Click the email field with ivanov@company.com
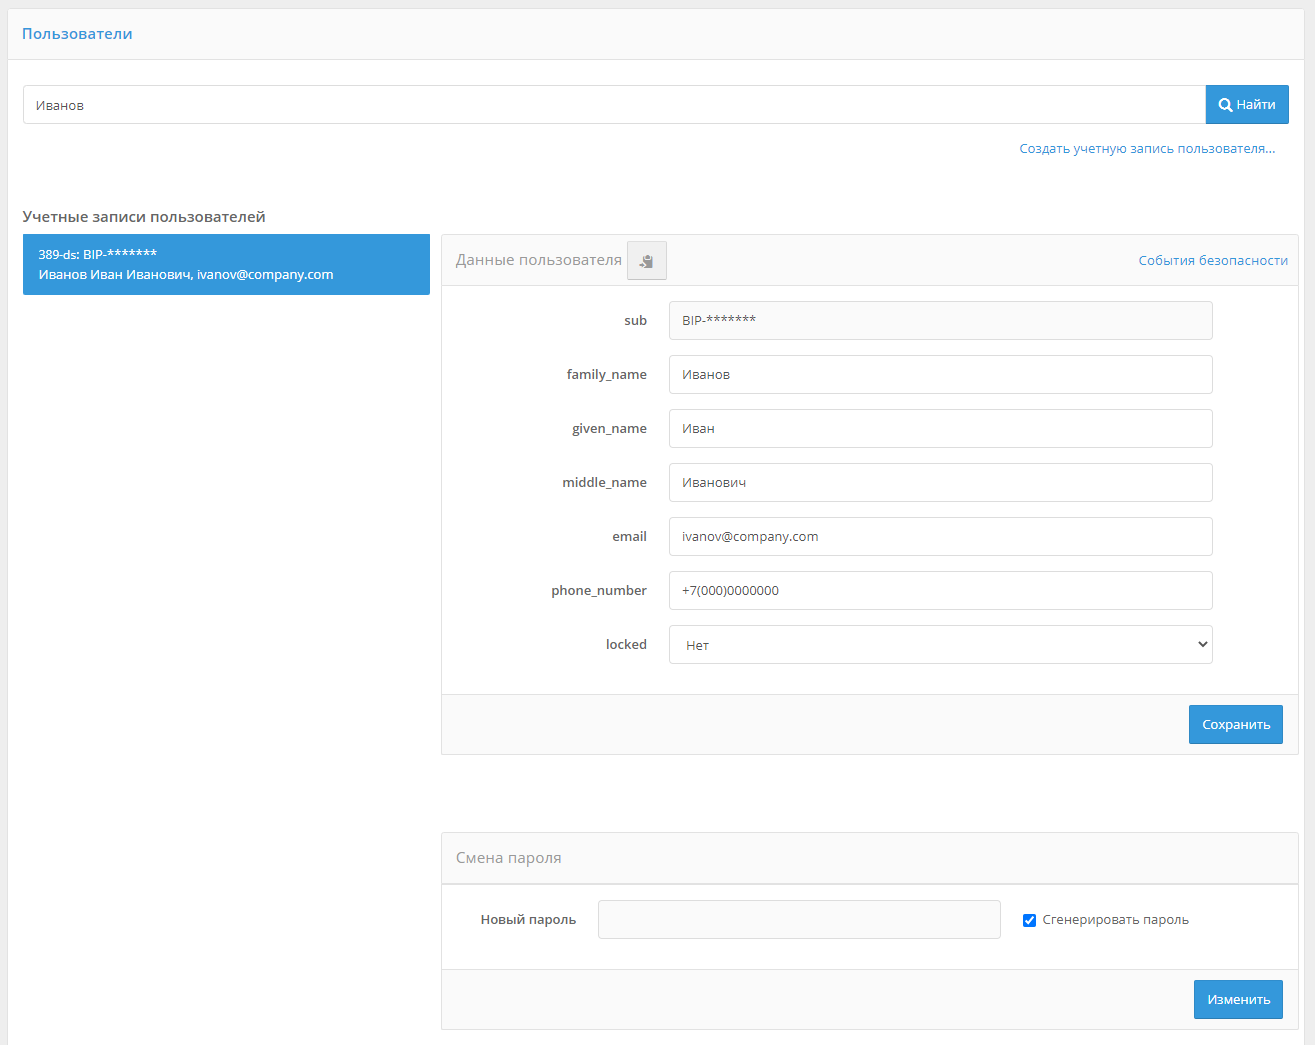This screenshot has height=1045, width=1315. [x=940, y=537]
